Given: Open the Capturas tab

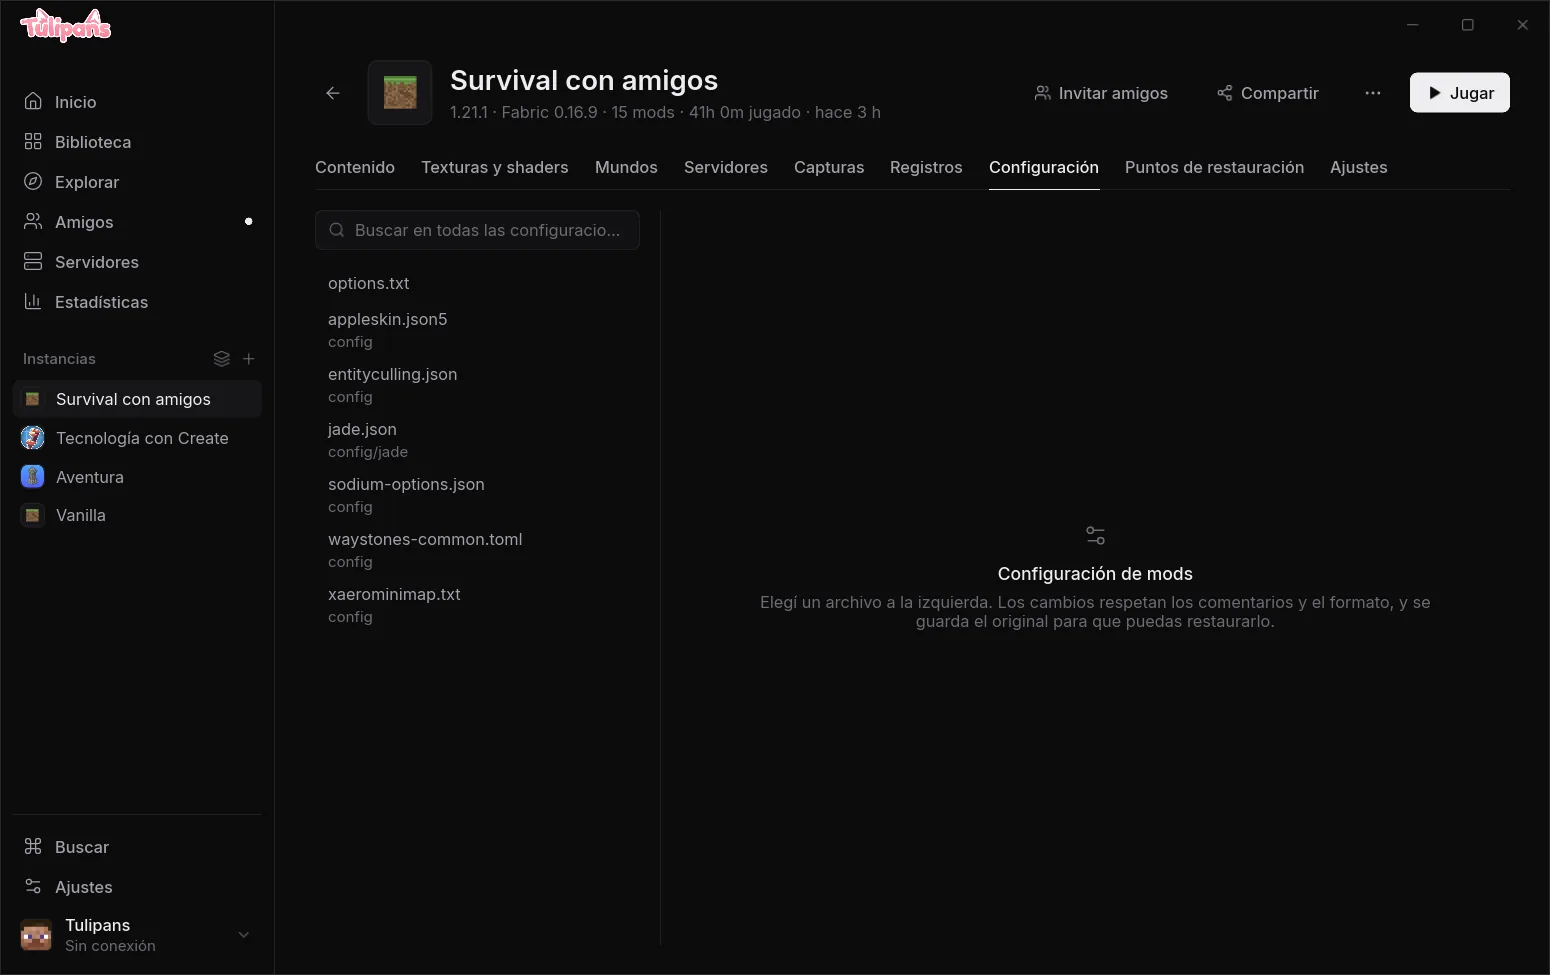Looking at the screenshot, I should [x=829, y=167].
